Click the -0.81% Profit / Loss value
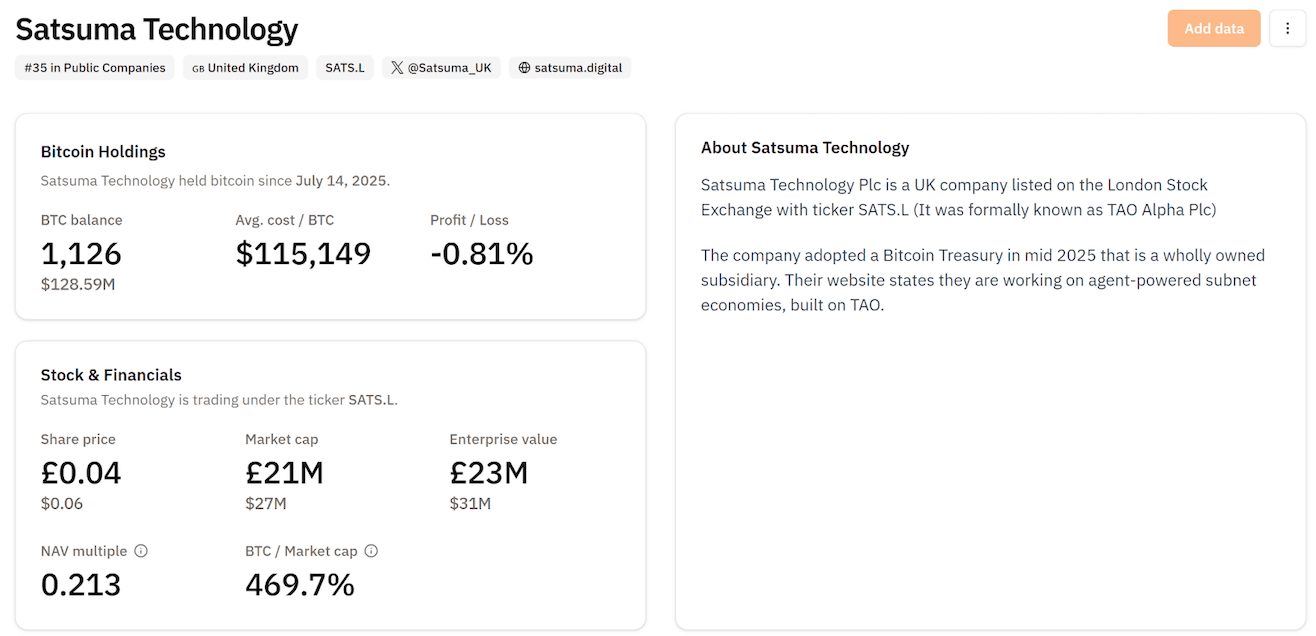 [x=481, y=253]
